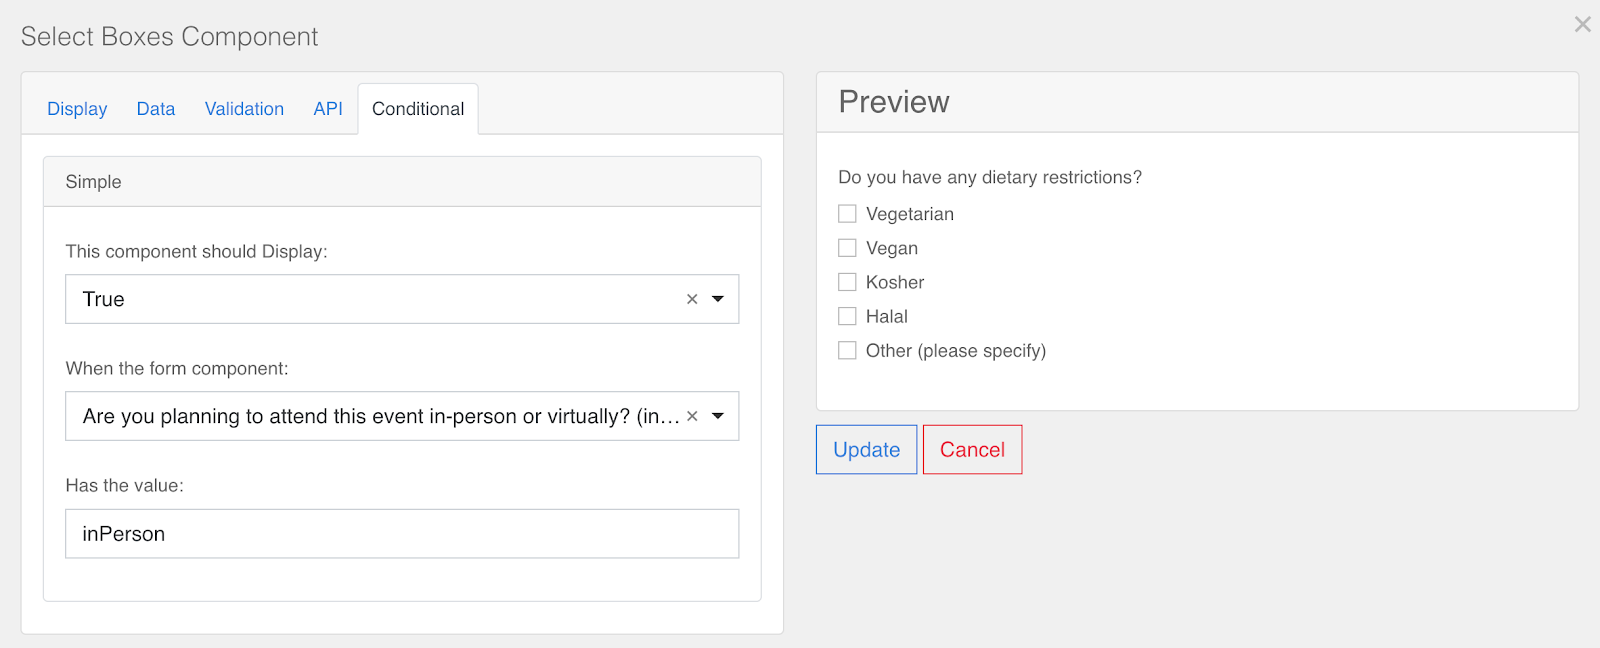Focus the 'Has the value' input field

pyautogui.click(x=402, y=534)
